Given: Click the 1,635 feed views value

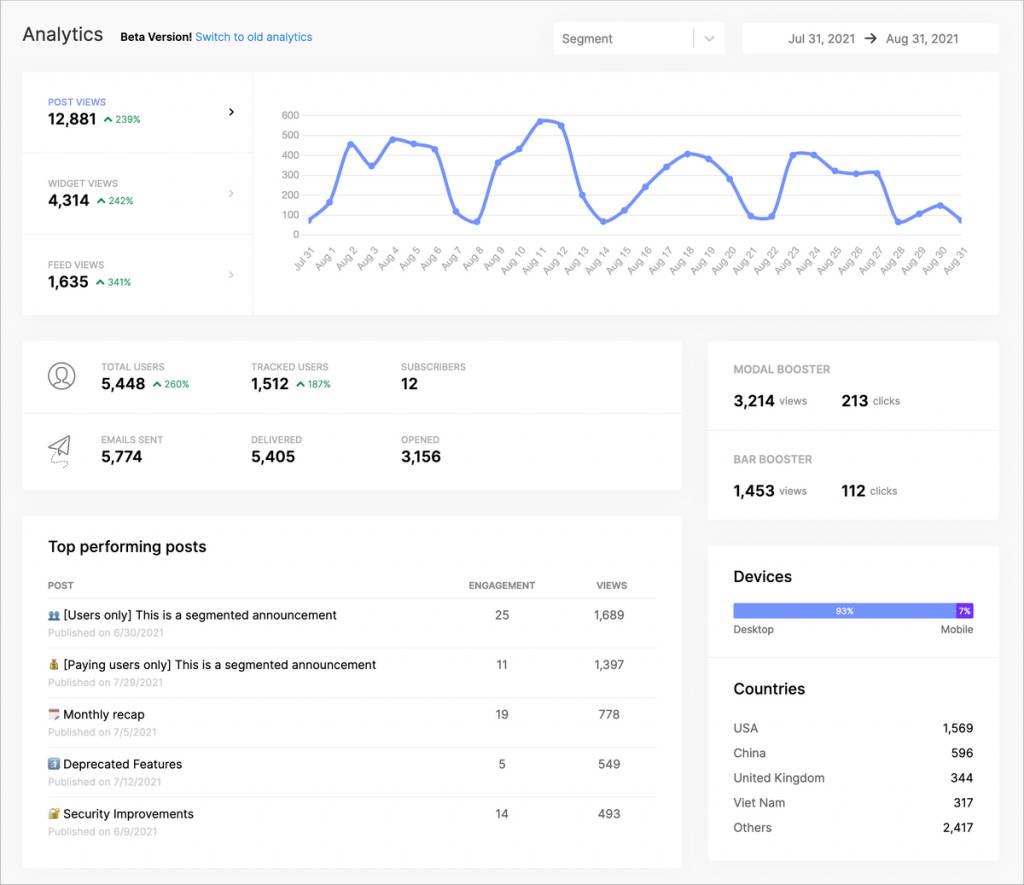Looking at the screenshot, I should click(x=68, y=282).
